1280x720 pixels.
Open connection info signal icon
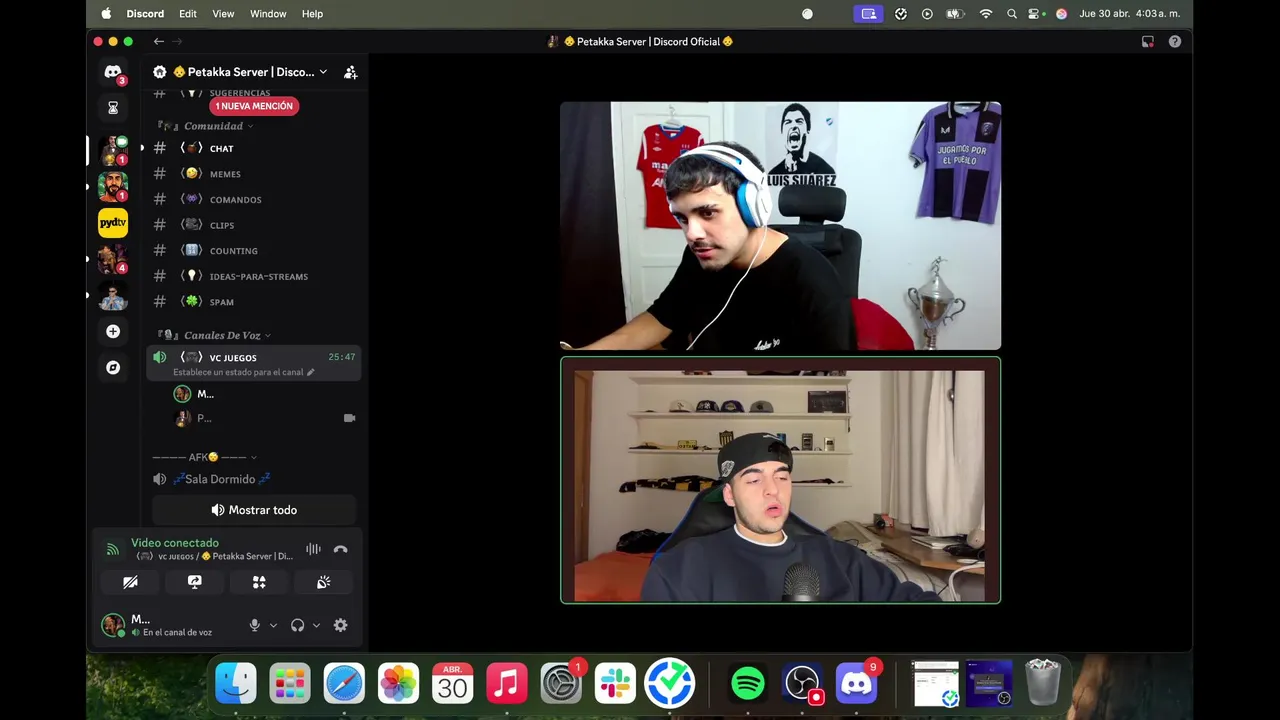112,549
